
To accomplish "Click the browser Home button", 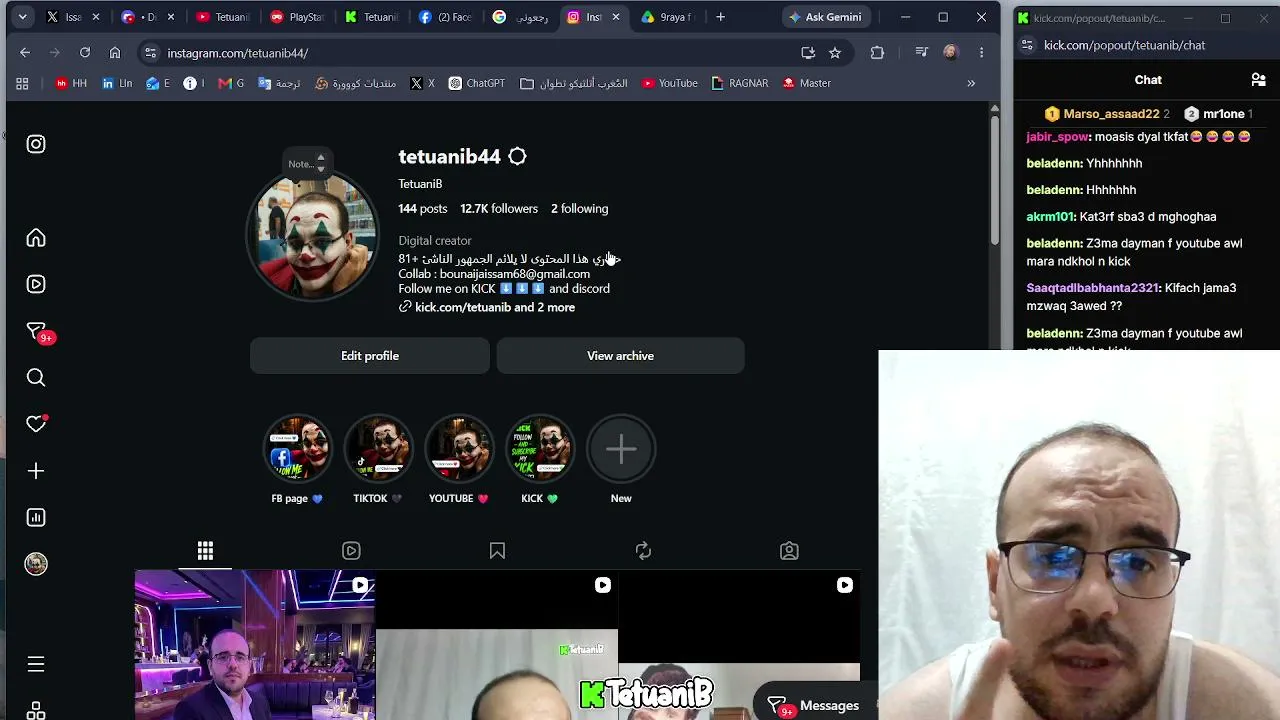I will coord(115,53).
